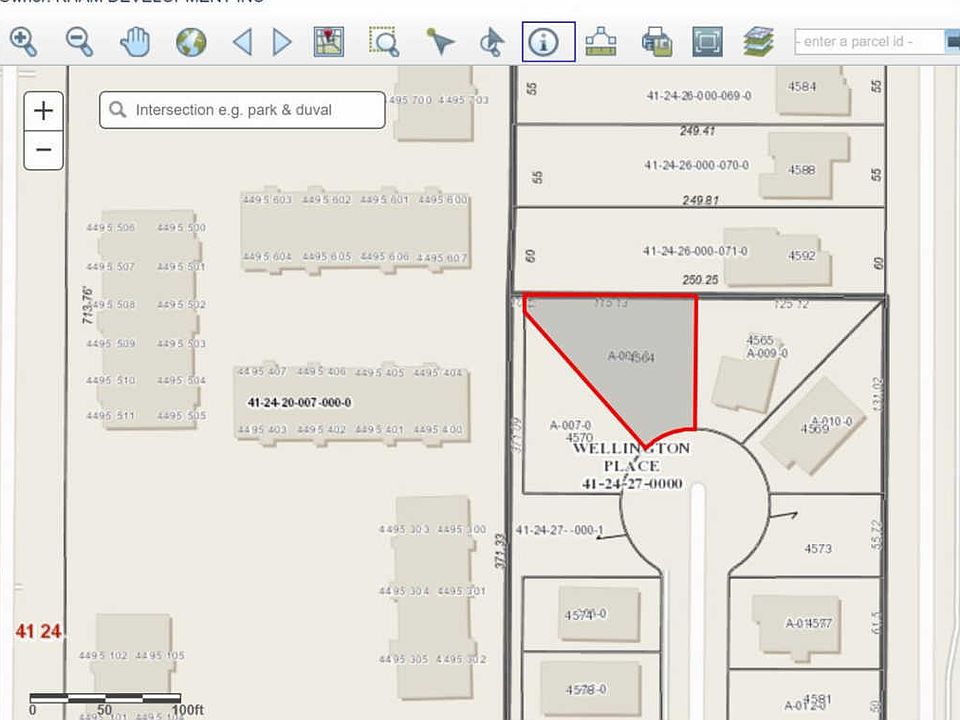The image size is (960, 720).
Task: Pick the arrow select feature tool
Action: [440, 41]
